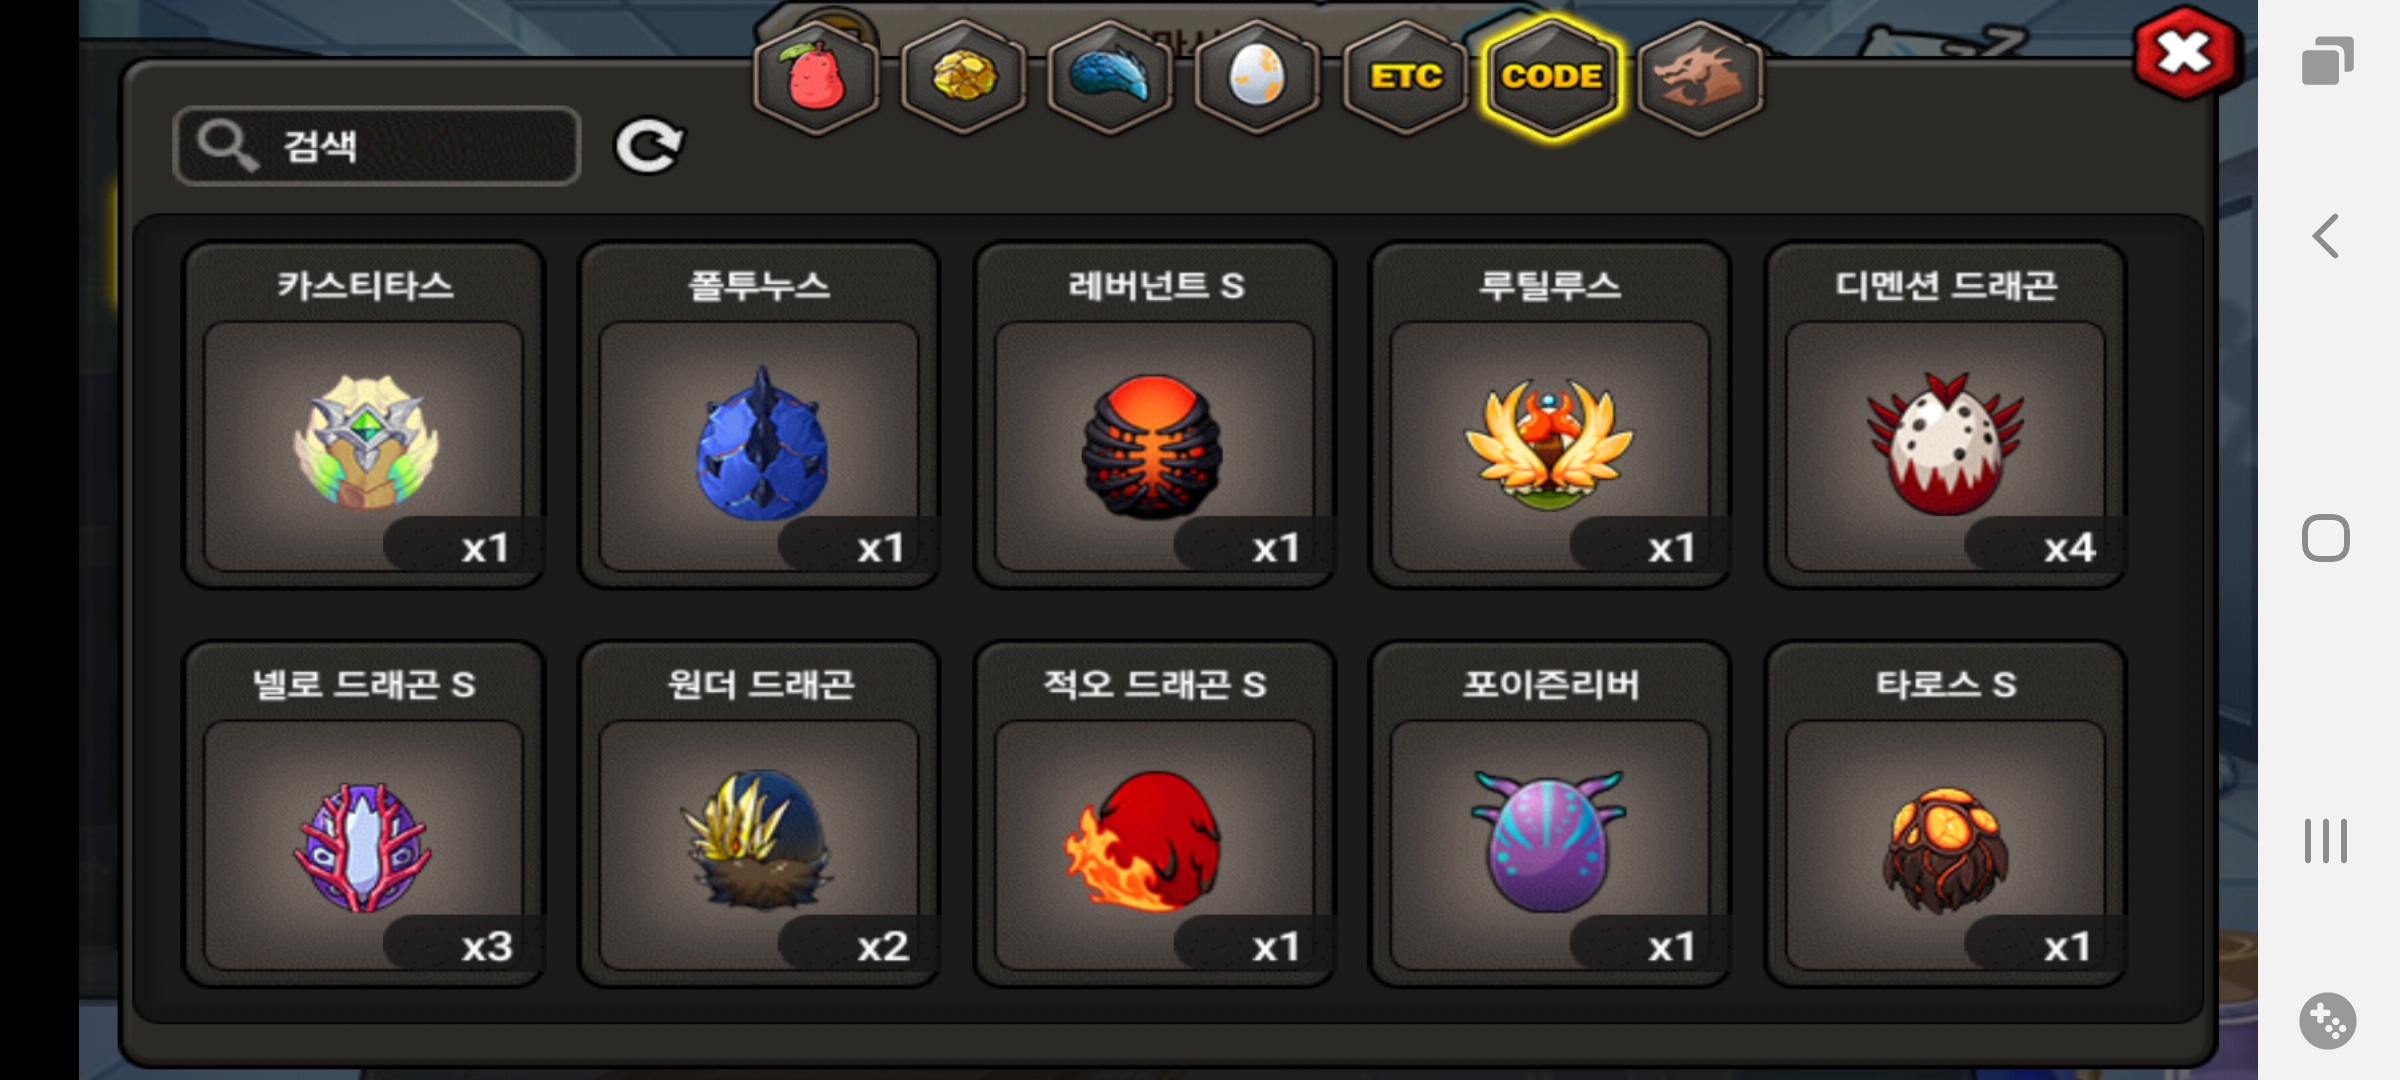The image size is (2400, 1080).
Task: Pick the winged 루틸루스 egg
Action: coord(1549,415)
